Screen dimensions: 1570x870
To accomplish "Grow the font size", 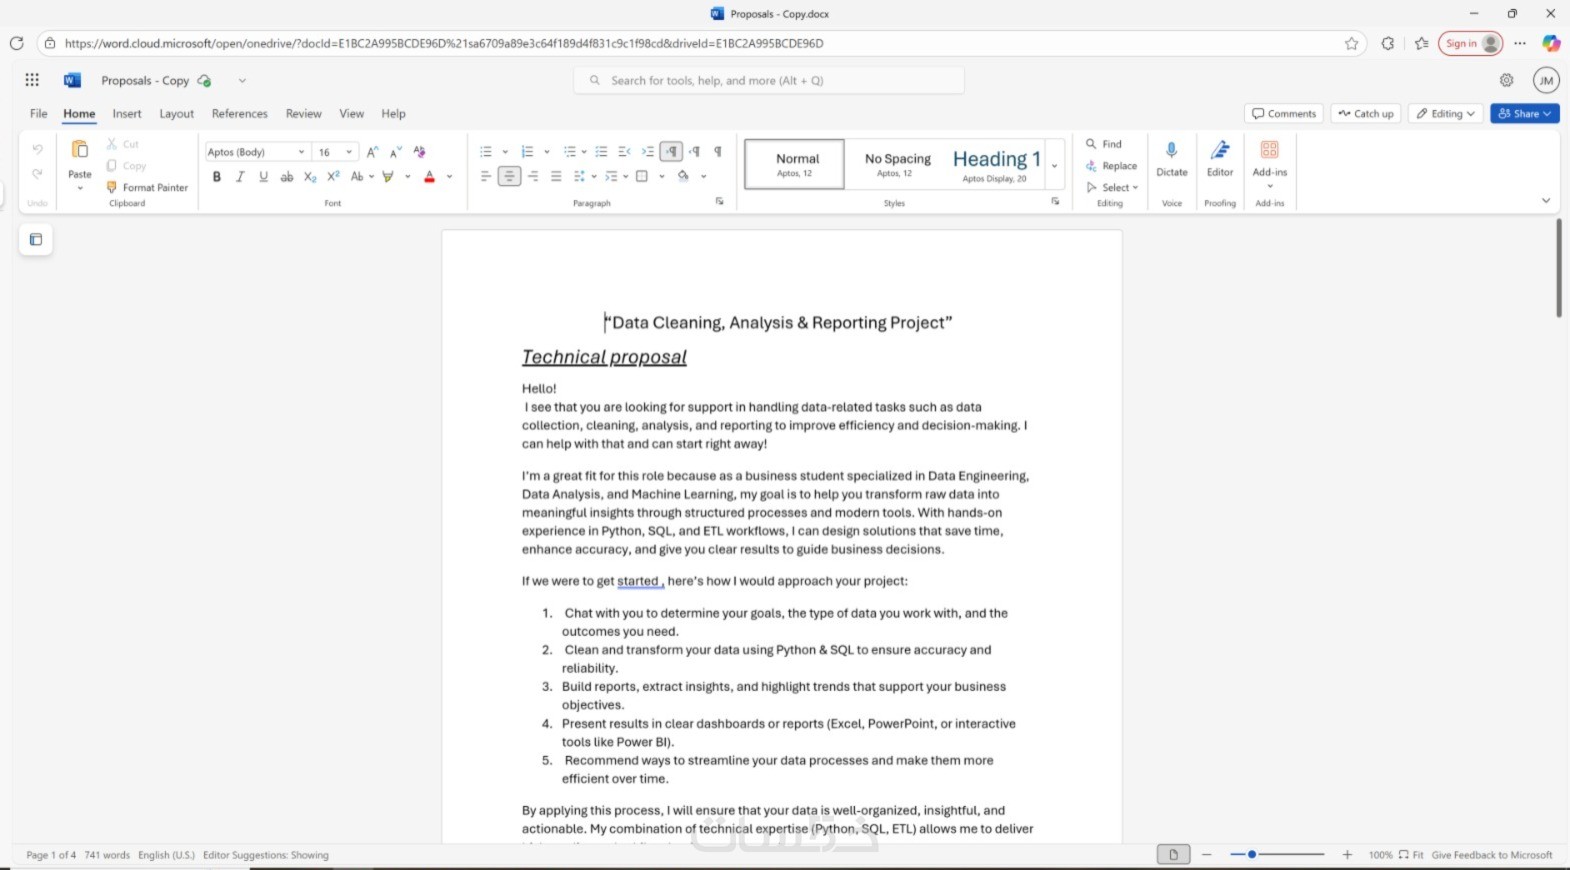I will point(372,152).
